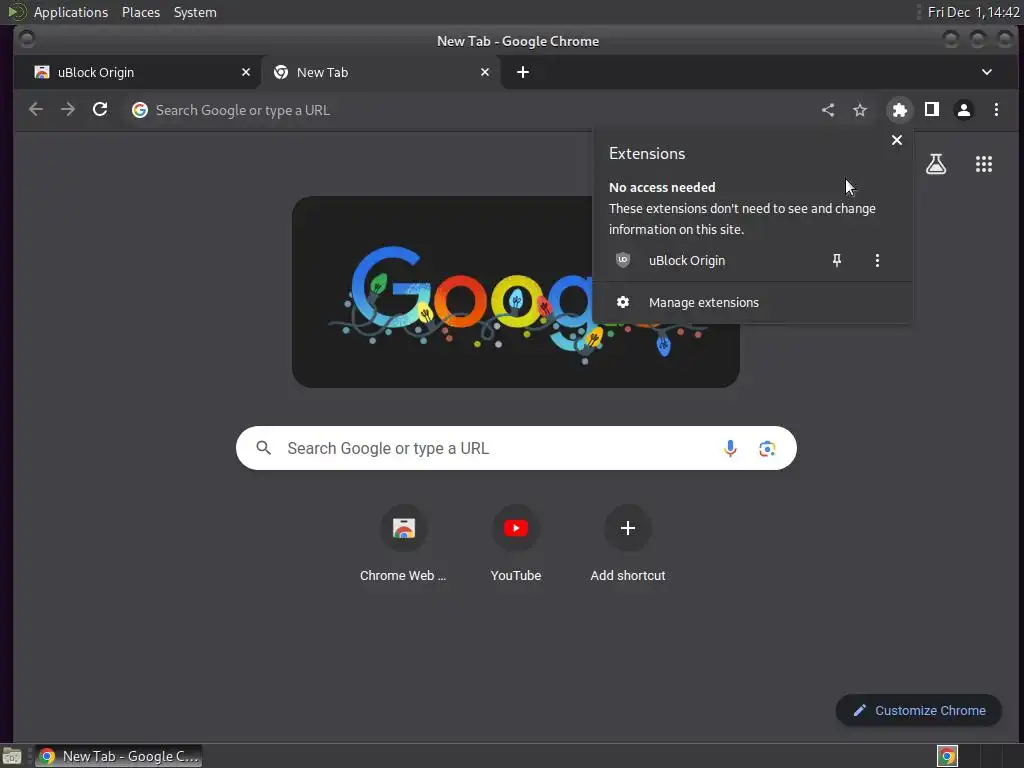Screen dimensions: 1024x768
Task: Share this page icon
Action: coord(828,110)
